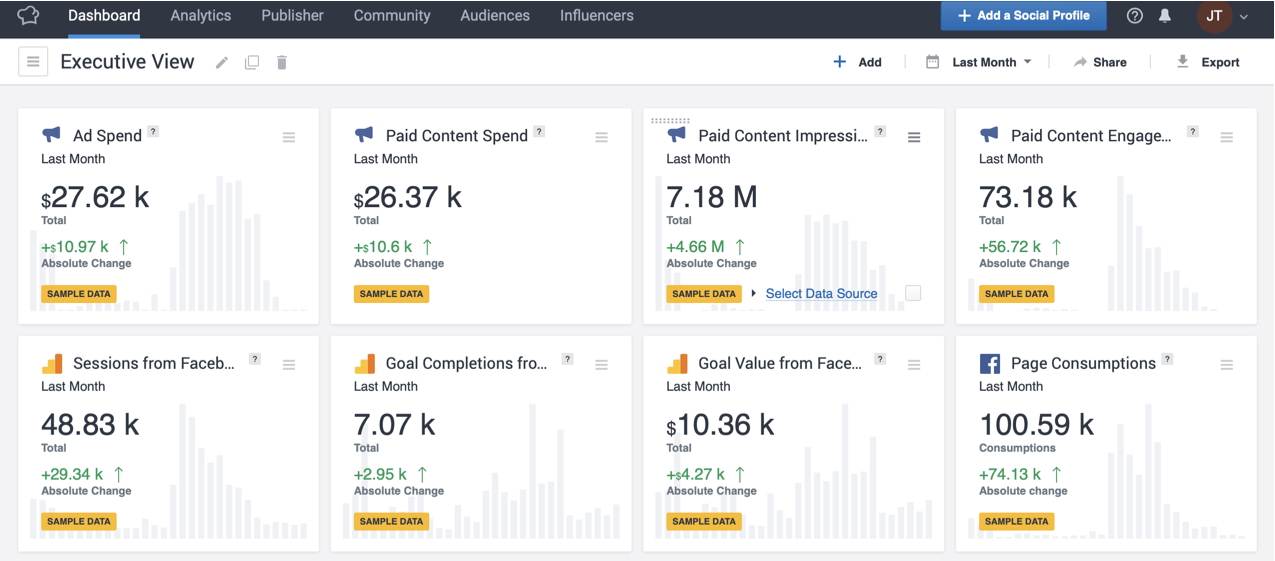The image size is (1275, 561).
Task: Open the help question mark icon
Action: click(x=1134, y=16)
